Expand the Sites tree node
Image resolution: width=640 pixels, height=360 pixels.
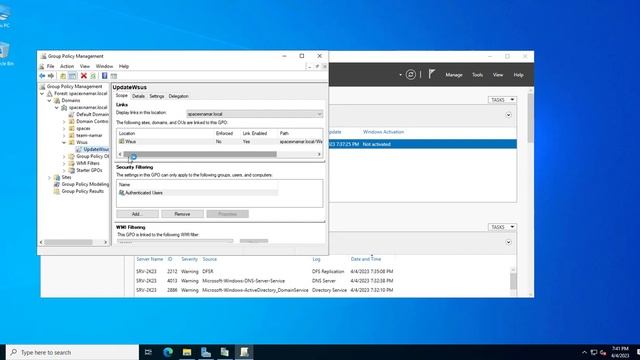[x=49, y=177]
